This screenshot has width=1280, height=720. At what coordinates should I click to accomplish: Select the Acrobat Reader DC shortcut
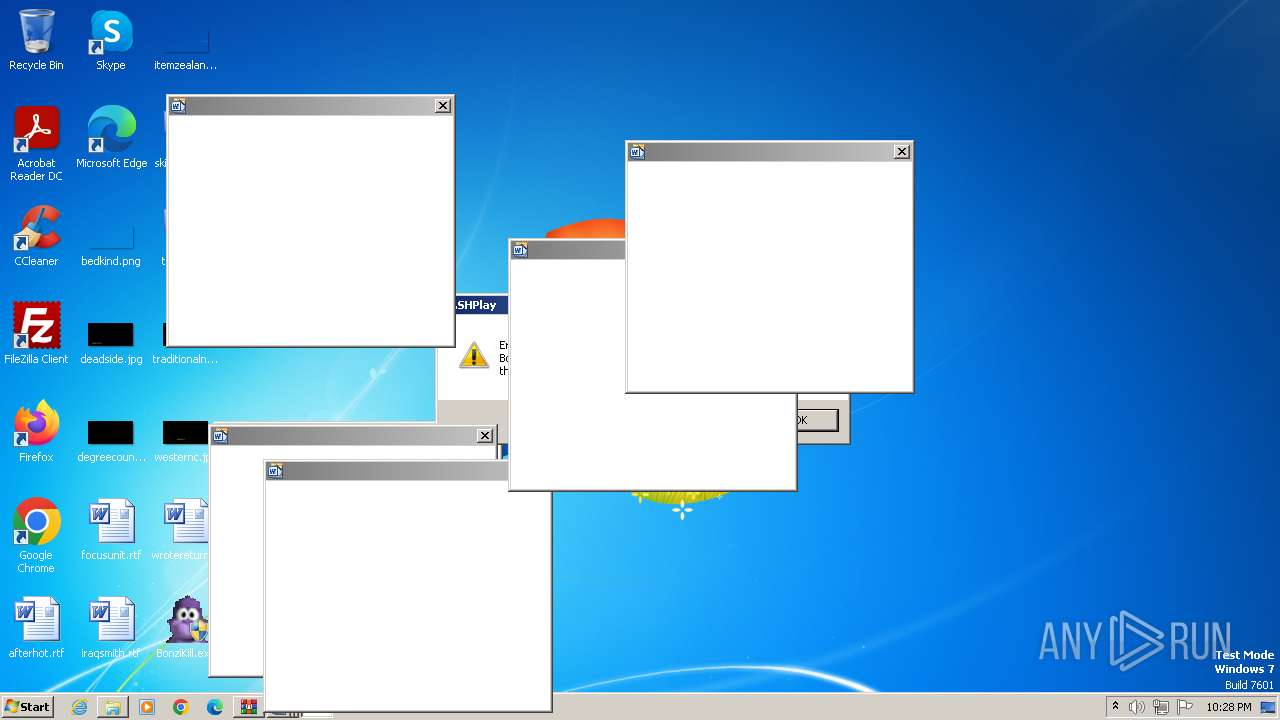click(x=36, y=144)
